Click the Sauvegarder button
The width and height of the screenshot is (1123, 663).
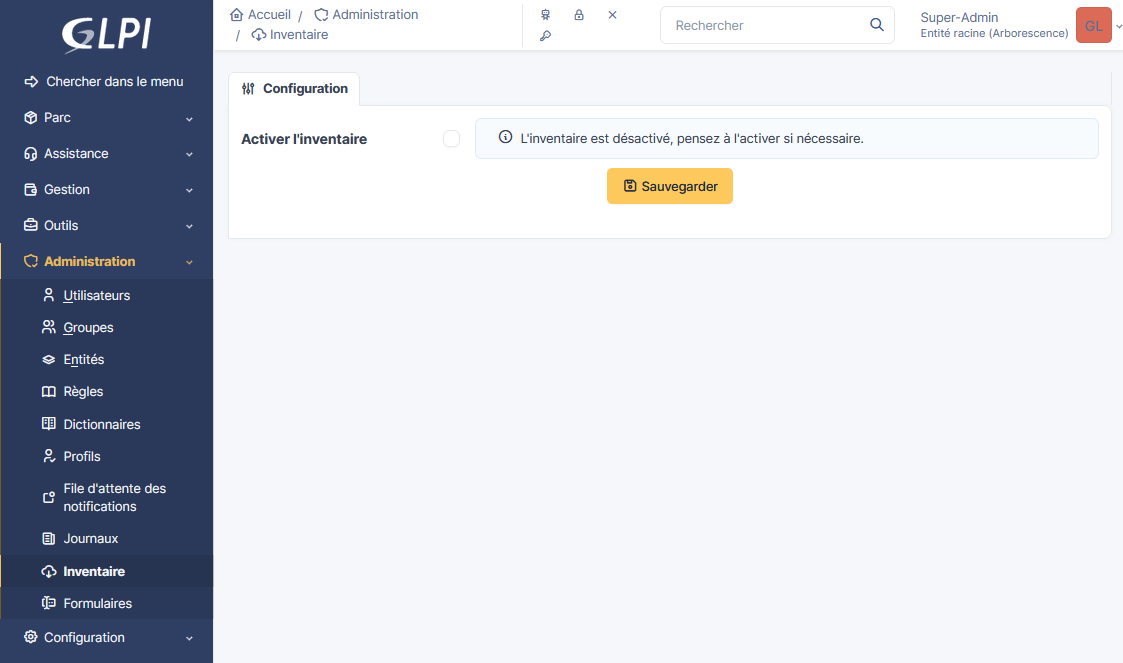coord(670,186)
